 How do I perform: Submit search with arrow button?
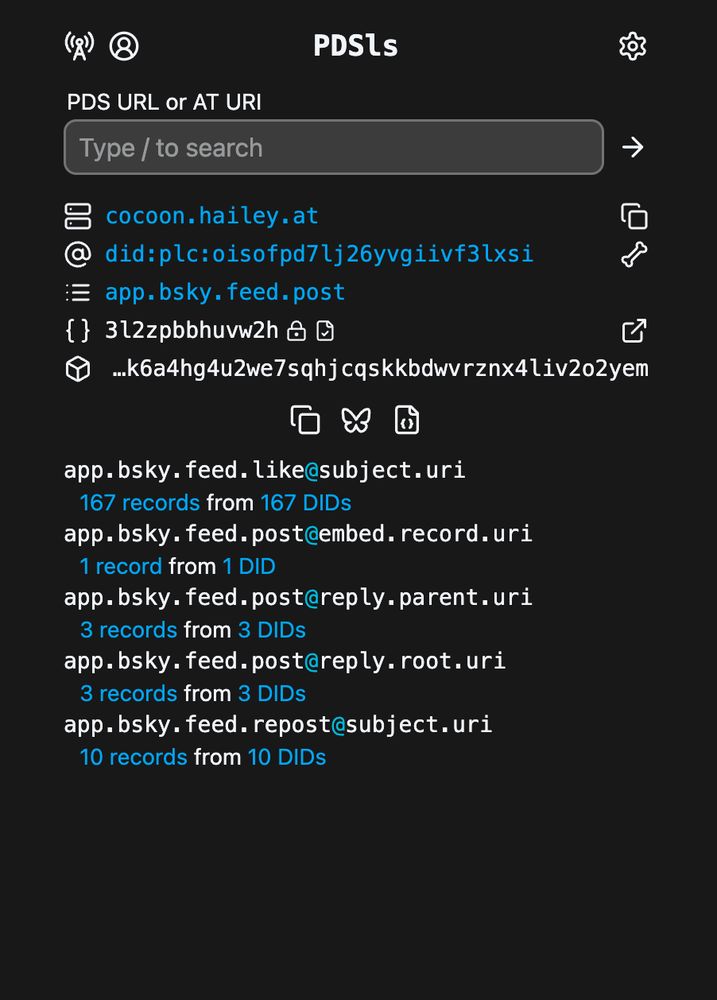(633, 147)
